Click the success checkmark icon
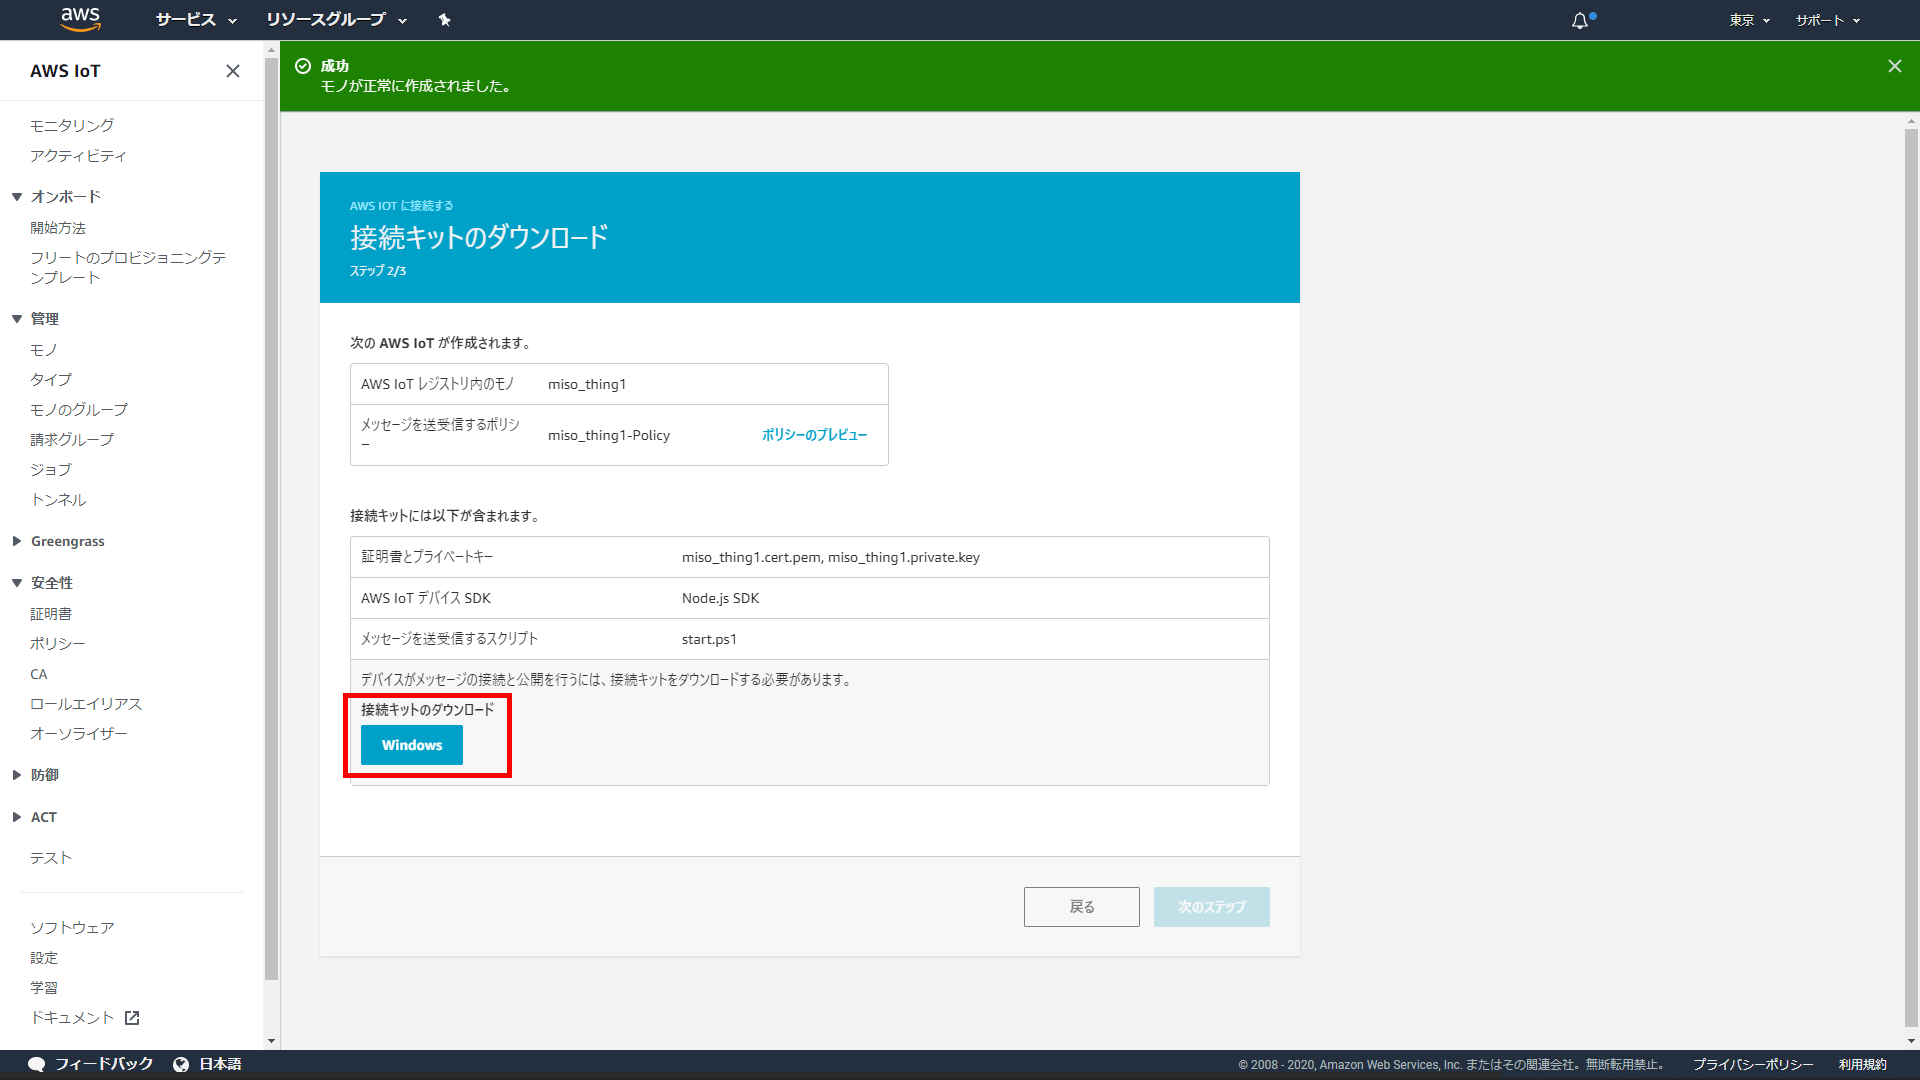Image resolution: width=1920 pixels, height=1080 pixels. [303, 66]
